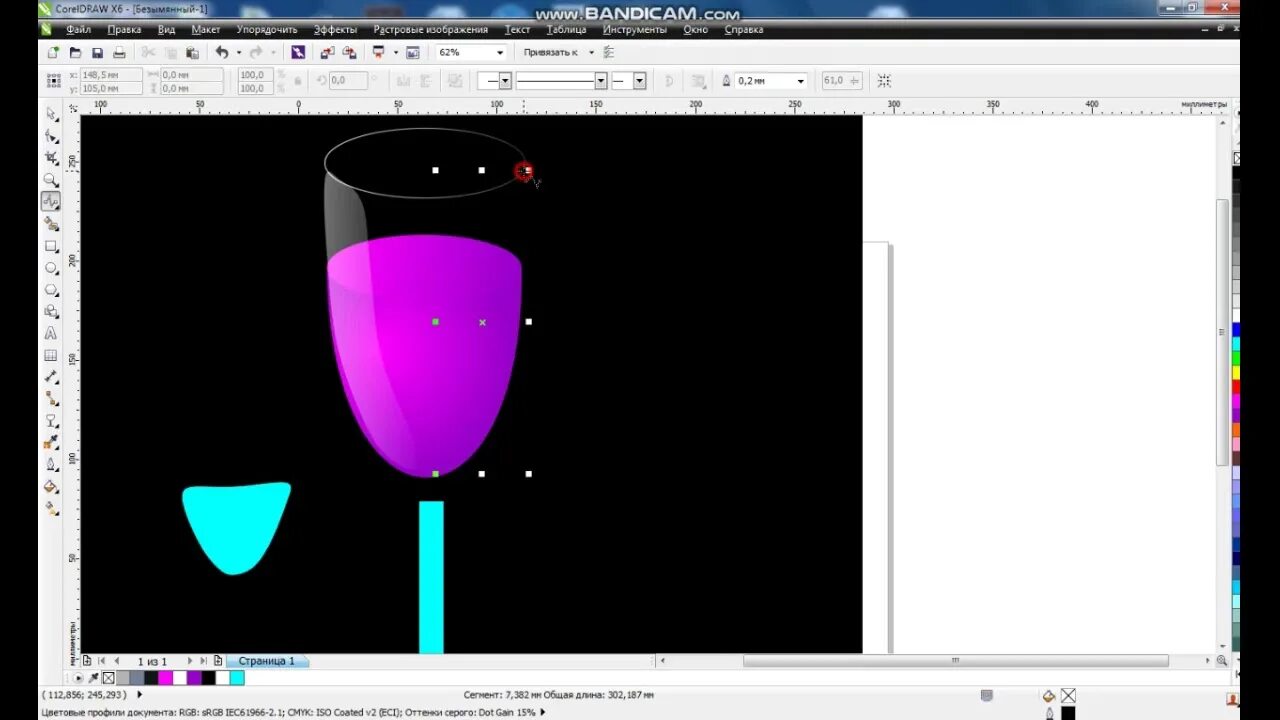Open the Options dialog icon
Image resolution: width=1280 pixels, height=720 pixels.
pos(608,52)
